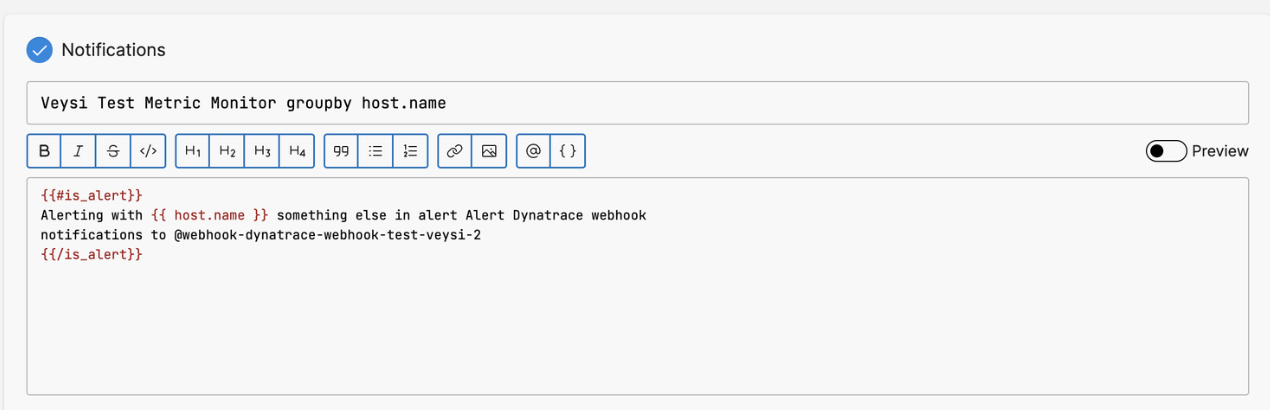Click the Notifications section heading
Viewport: 1270px width, 410px height.
click(x=113, y=50)
